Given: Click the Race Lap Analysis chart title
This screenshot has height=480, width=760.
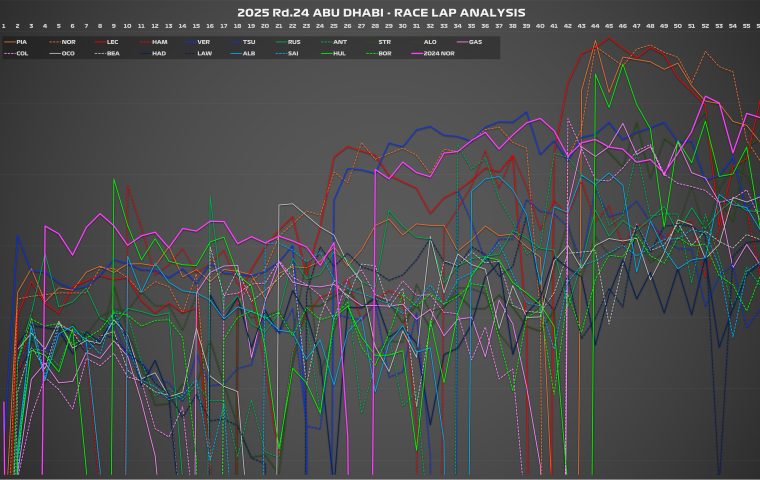Looking at the screenshot, I should tap(380, 12).
